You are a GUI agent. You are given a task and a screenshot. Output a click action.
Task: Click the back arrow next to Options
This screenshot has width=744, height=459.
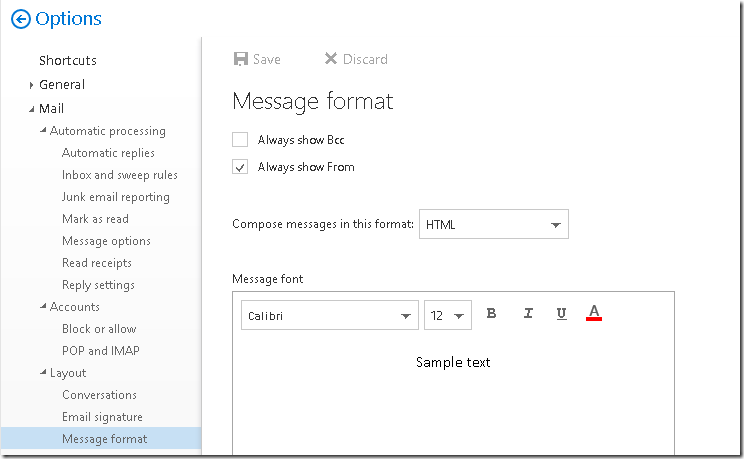20,19
